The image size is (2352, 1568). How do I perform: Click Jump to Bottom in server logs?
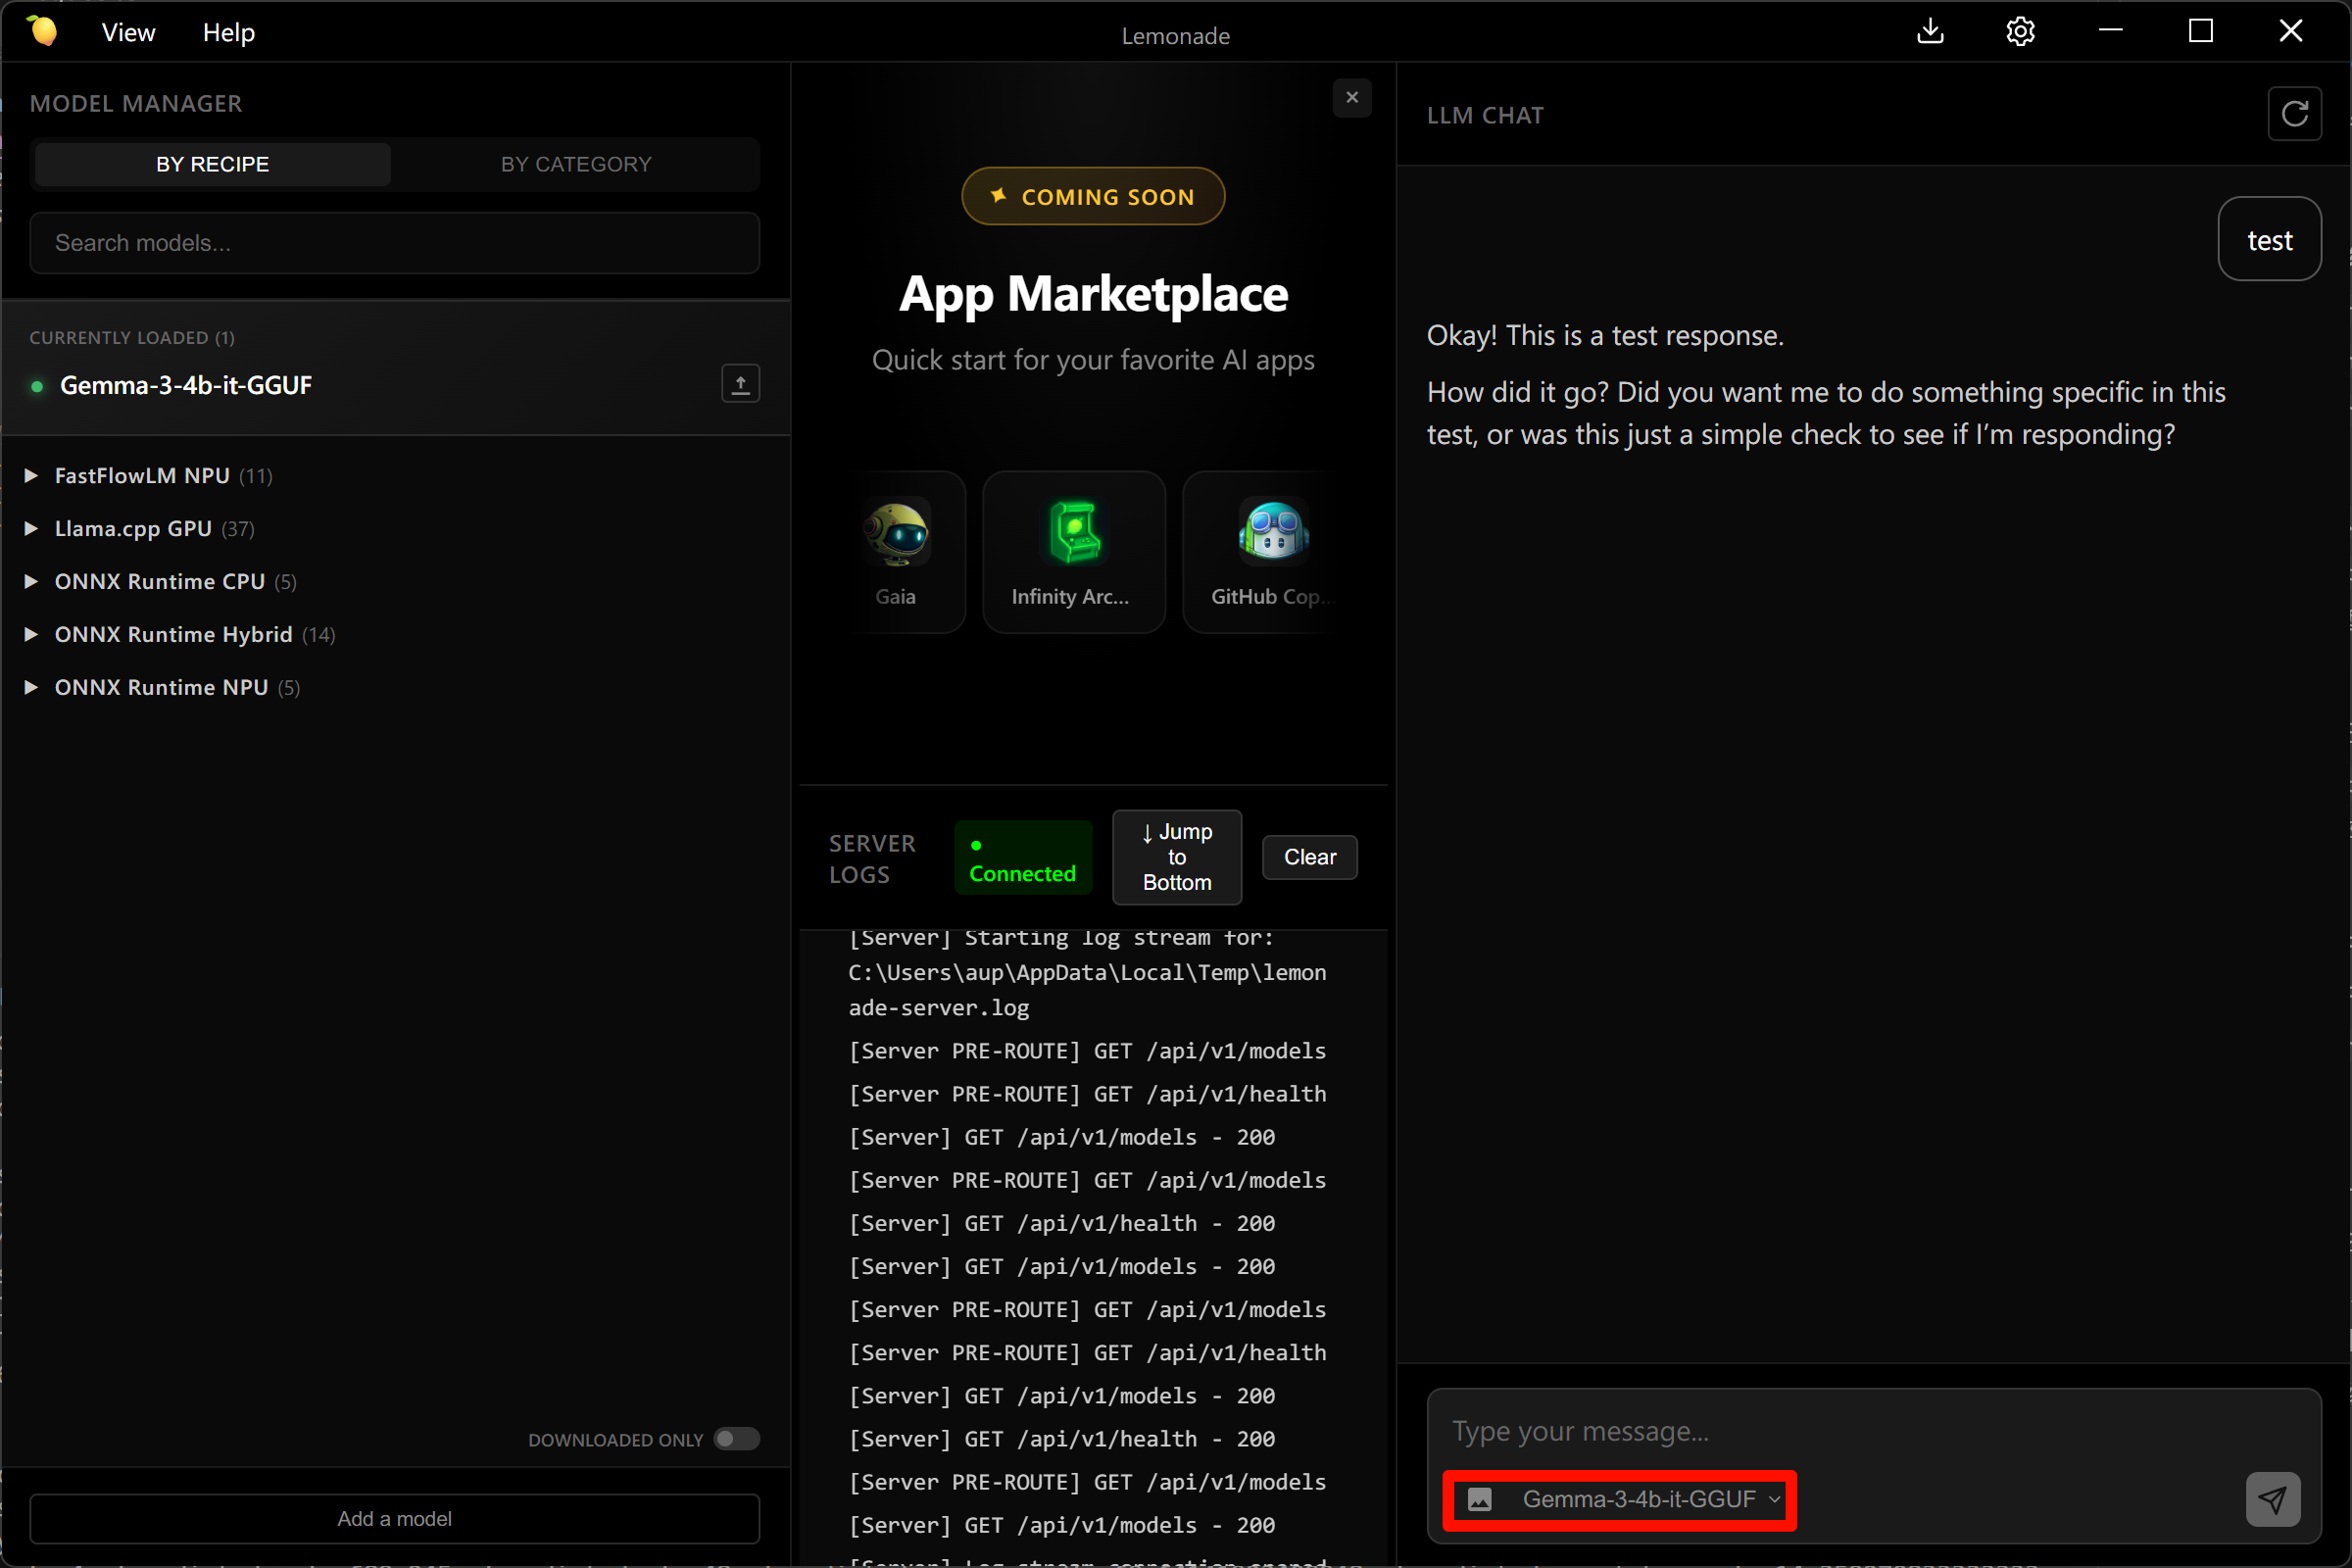pyautogui.click(x=1177, y=857)
